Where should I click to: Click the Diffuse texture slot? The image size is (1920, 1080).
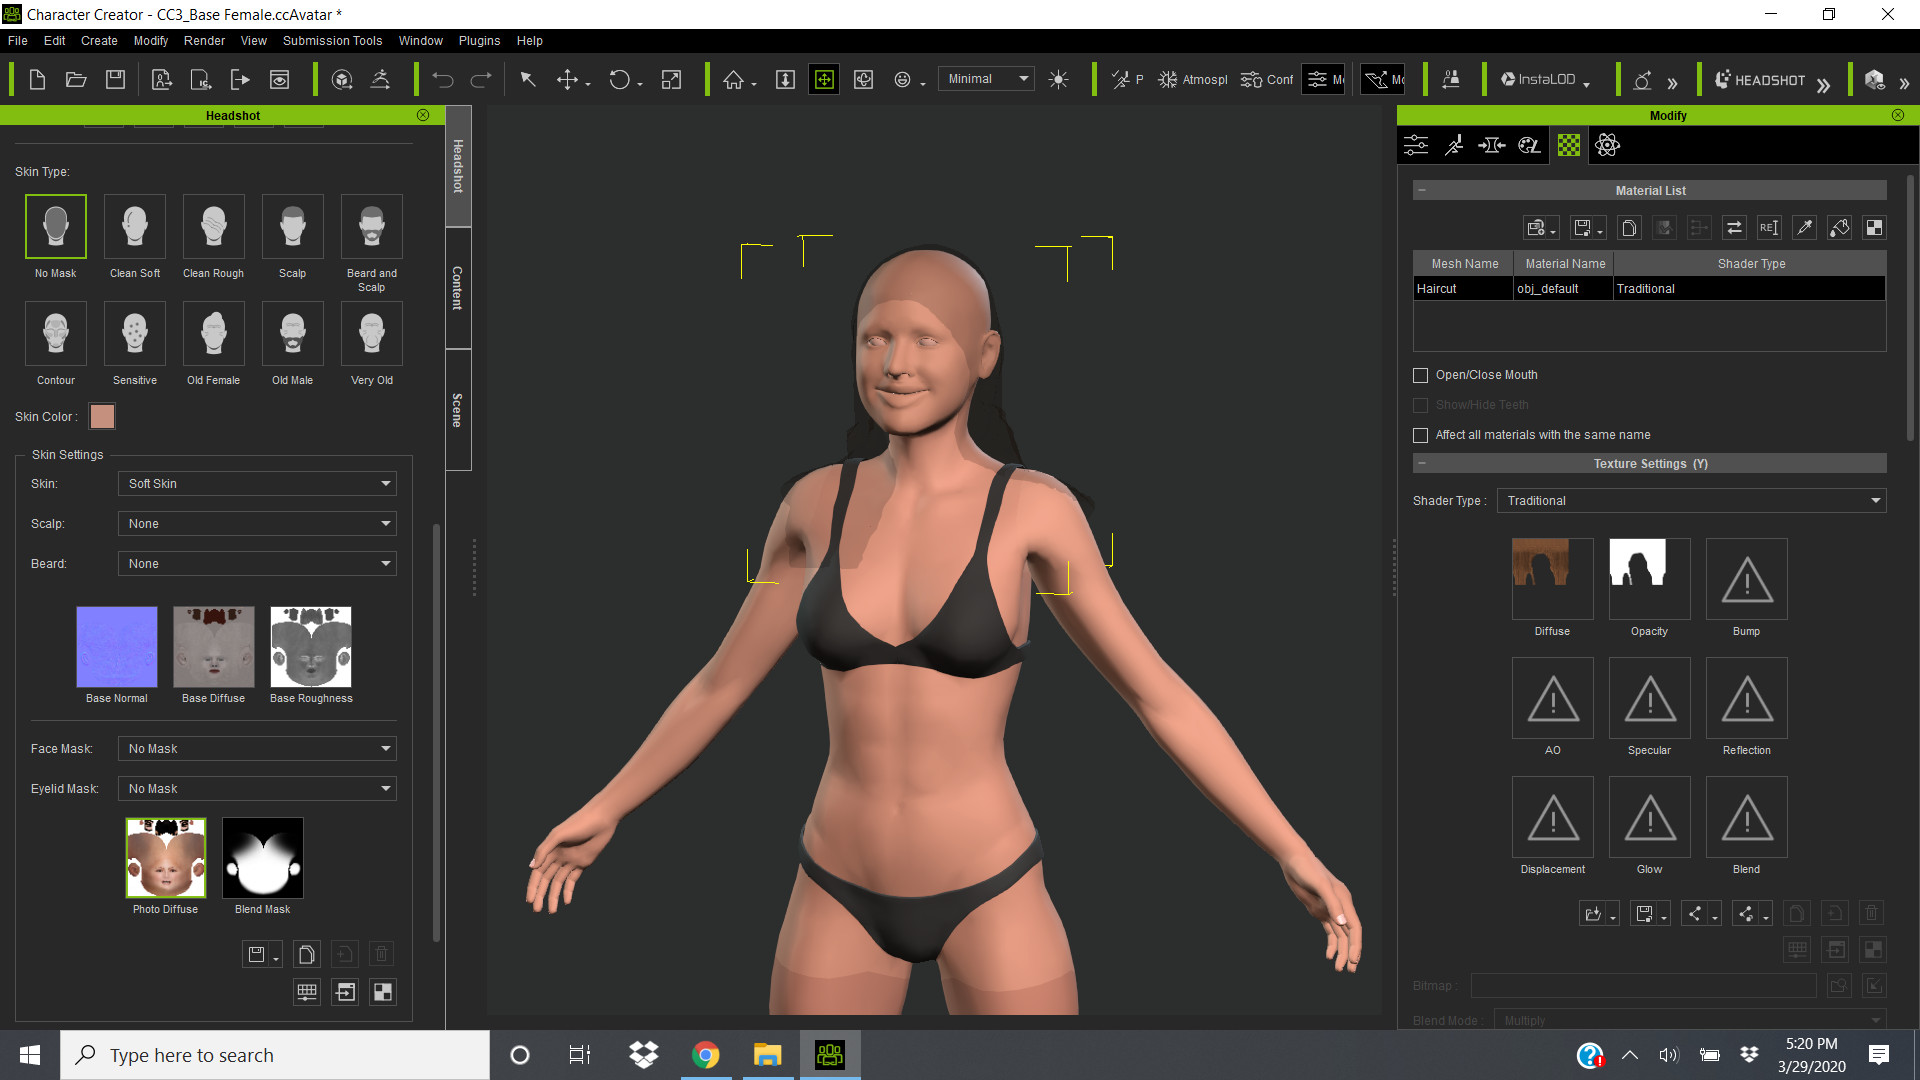(1552, 579)
